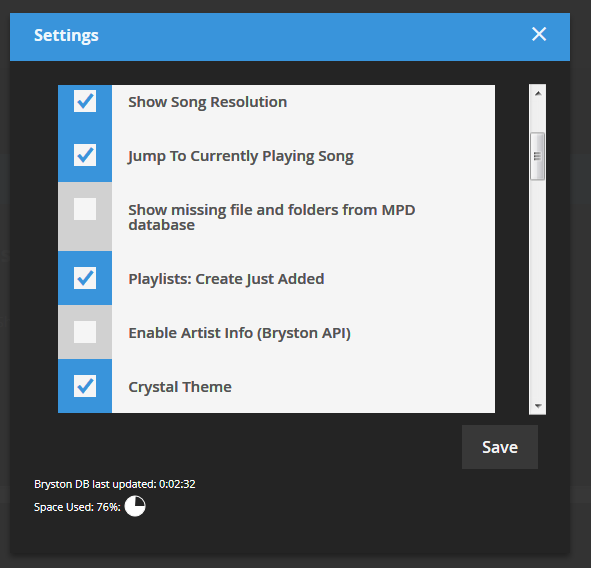Screen dimensions: 591x568
Task: Click scrollbar up arrow in settings list
Action: (538, 93)
